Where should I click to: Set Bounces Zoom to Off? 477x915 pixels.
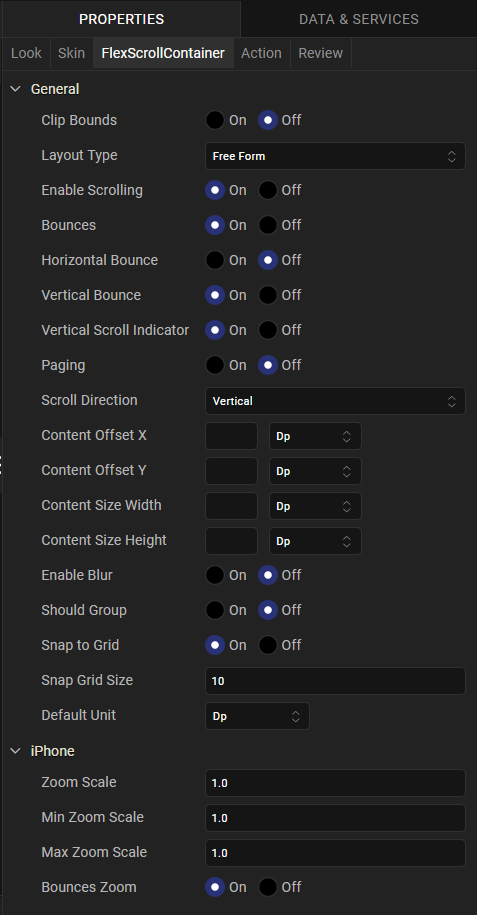pos(268,888)
